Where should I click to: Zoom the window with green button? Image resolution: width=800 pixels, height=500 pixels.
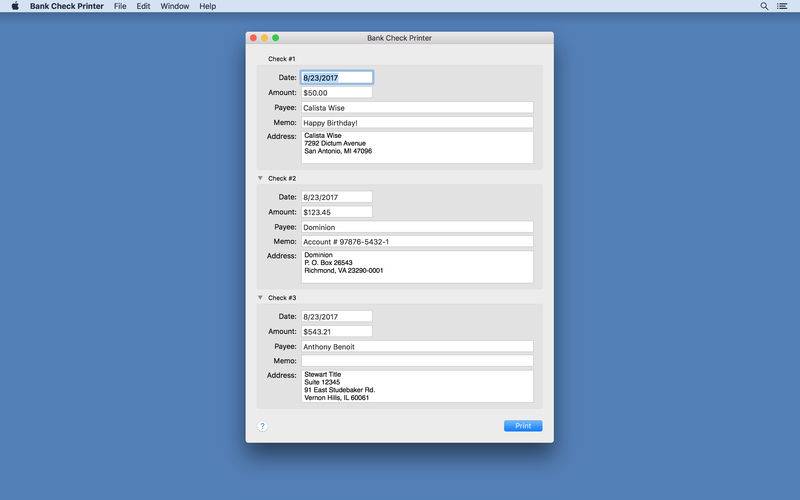276,38
